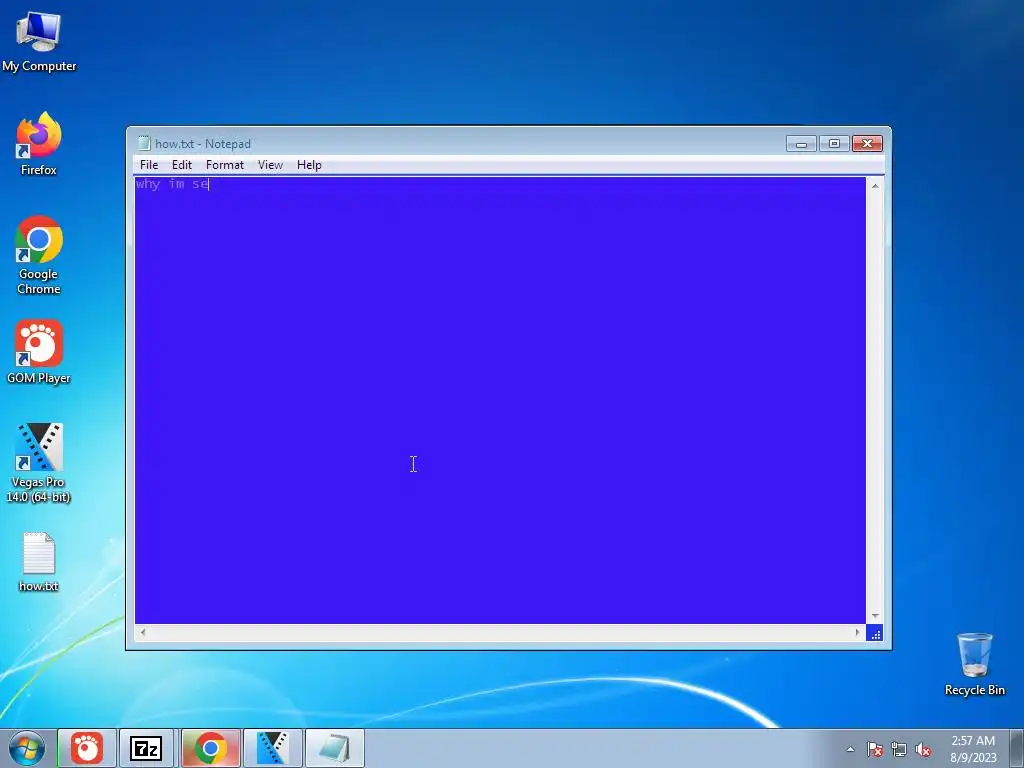Close the how.txt Notepad window
Viewport: 1024px width, 768px height.
867,144
